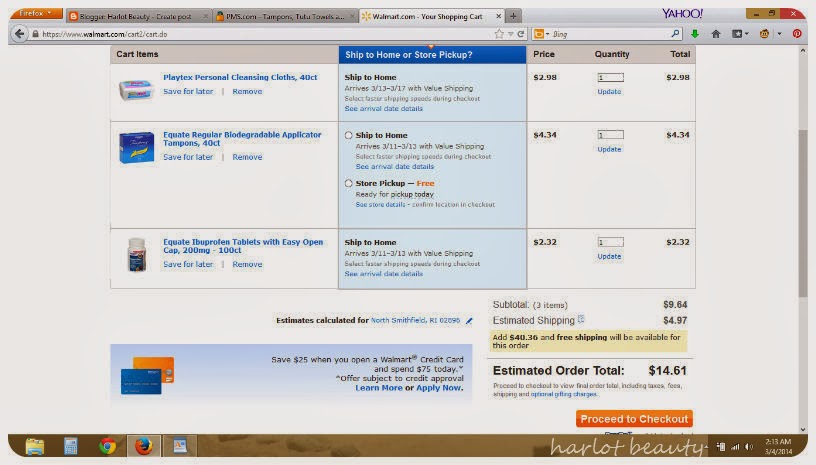Viewport: 816px width, 465px height.
Task: Open address bar history dropdown arrow
Action: [x=511, y=34]
